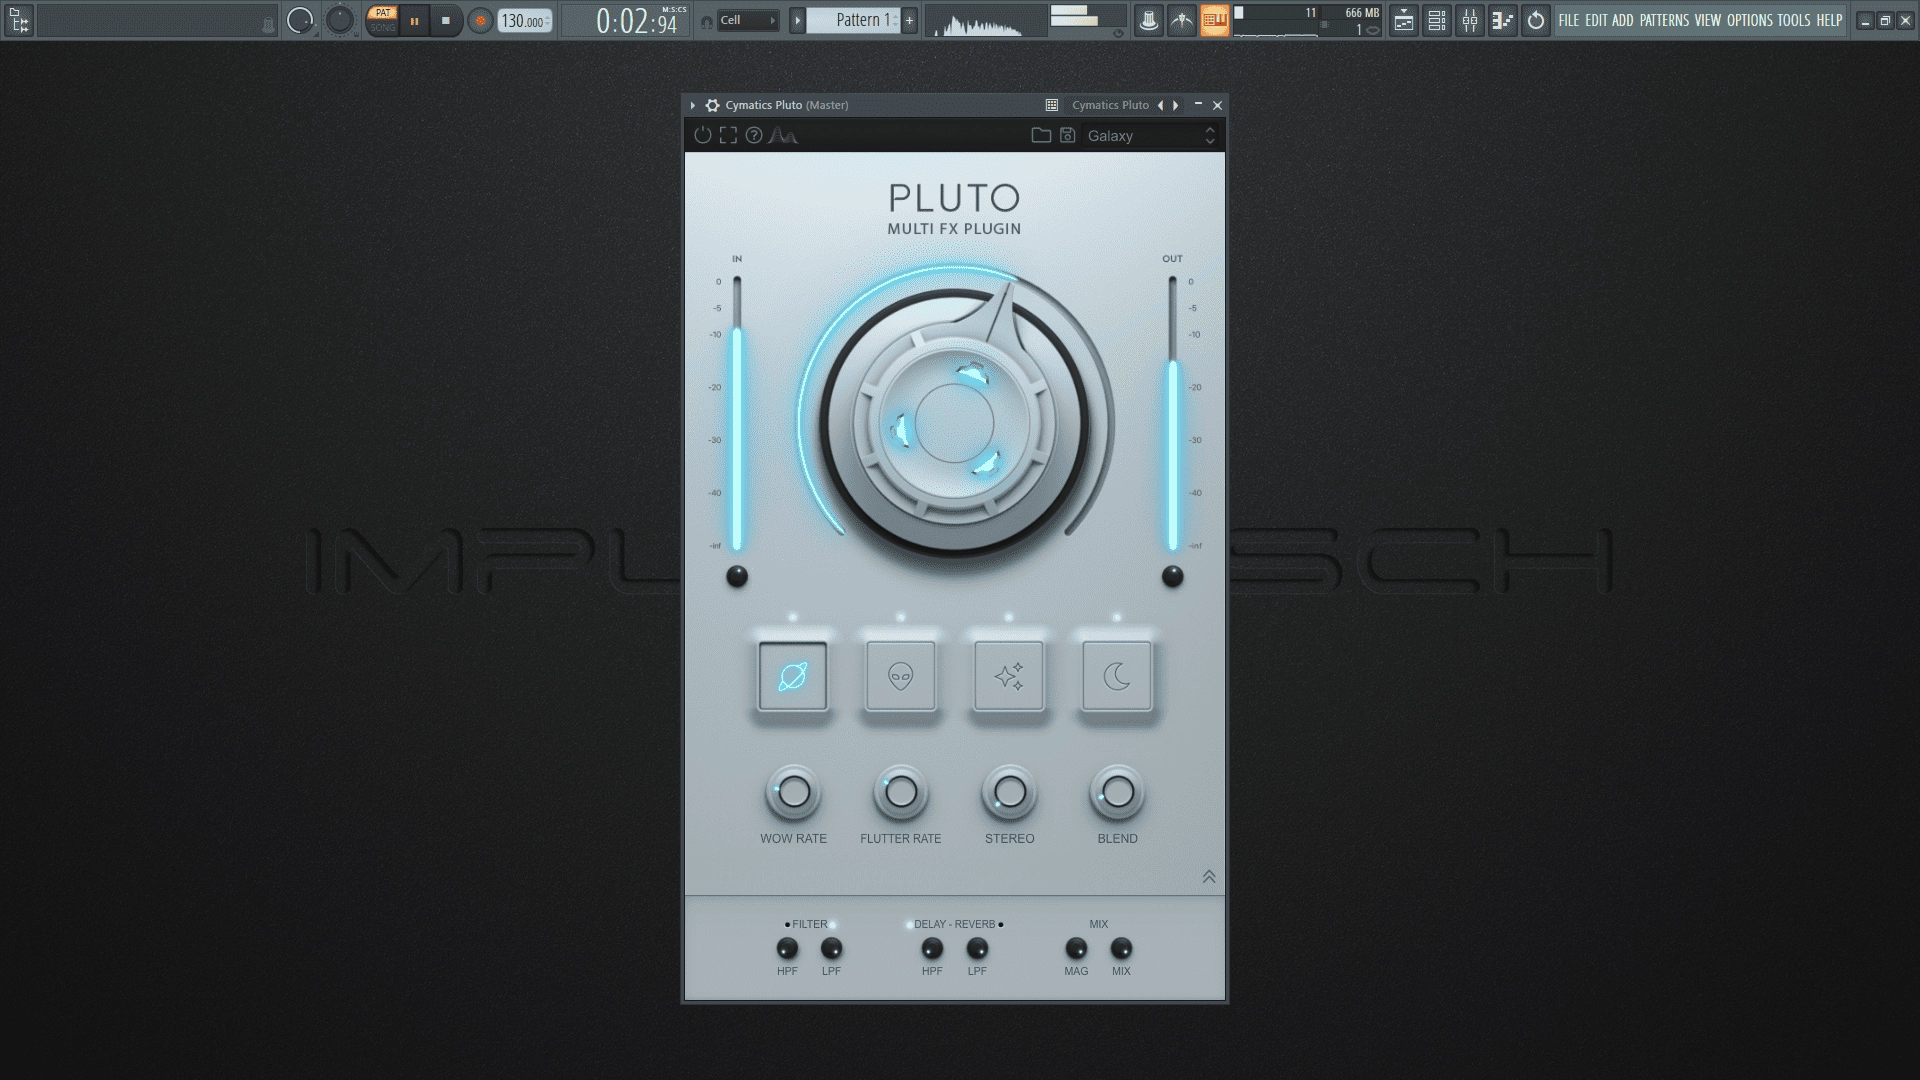Click the WOW RATE knob

point(794,793)
